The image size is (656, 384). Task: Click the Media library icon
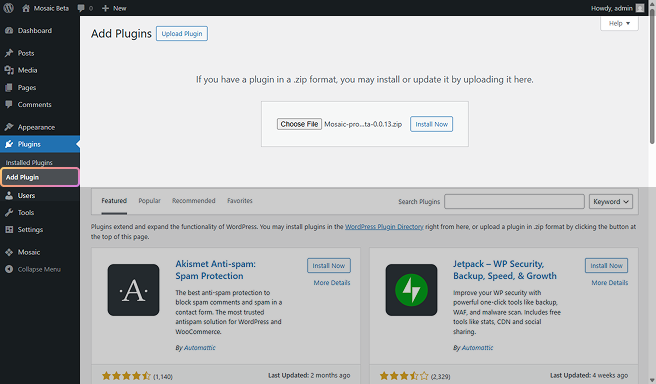[x=9, y=70]
